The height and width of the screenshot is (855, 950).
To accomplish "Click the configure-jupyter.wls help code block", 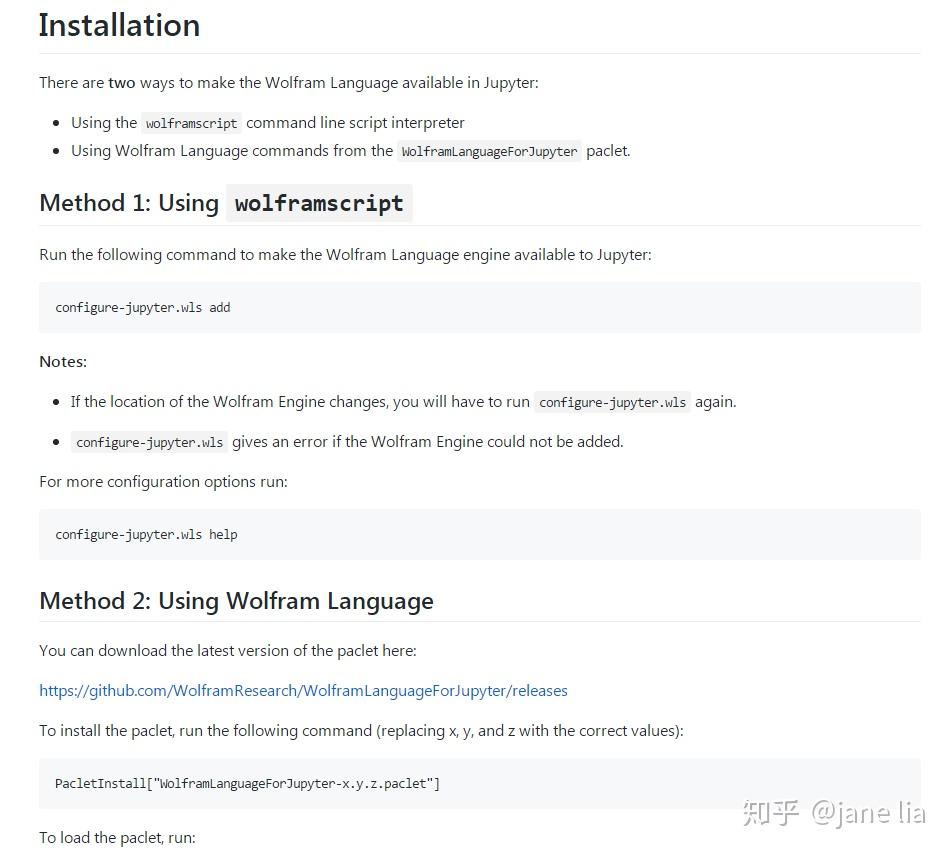I will (x=145, y=534).
